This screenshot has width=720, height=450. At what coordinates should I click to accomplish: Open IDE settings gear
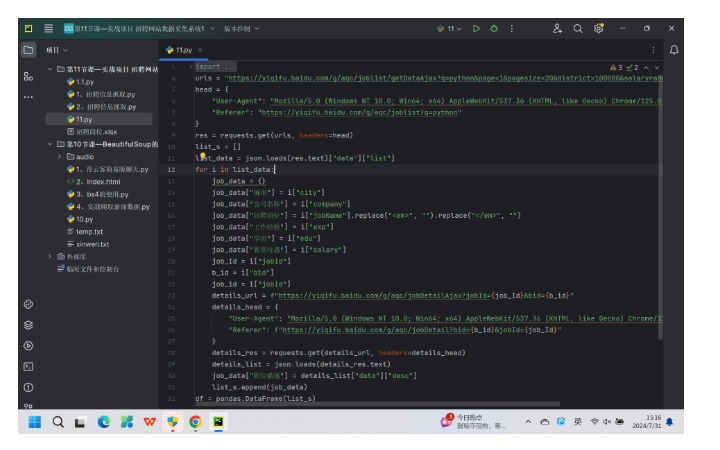coord(599,28)
